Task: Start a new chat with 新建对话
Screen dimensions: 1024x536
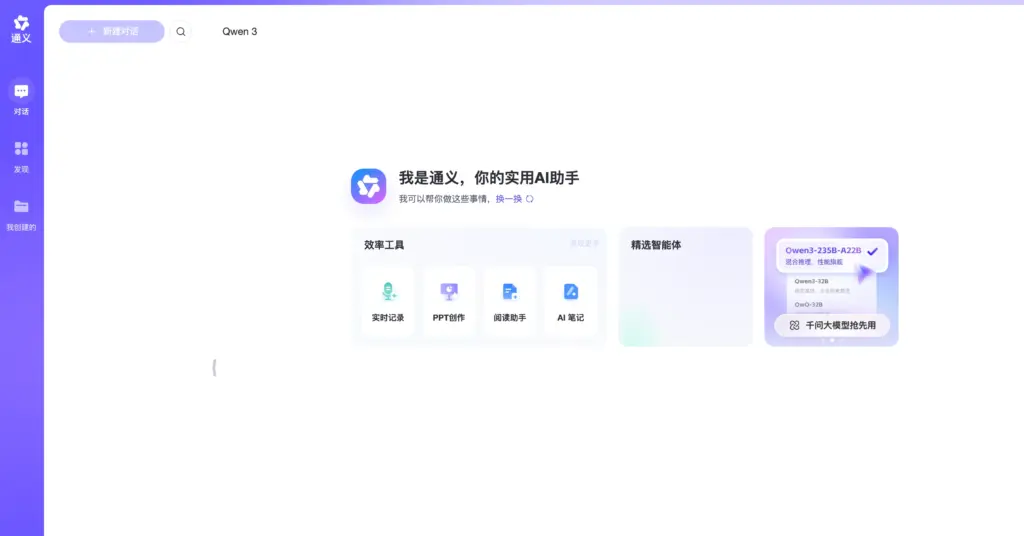Action: (112, 31)
